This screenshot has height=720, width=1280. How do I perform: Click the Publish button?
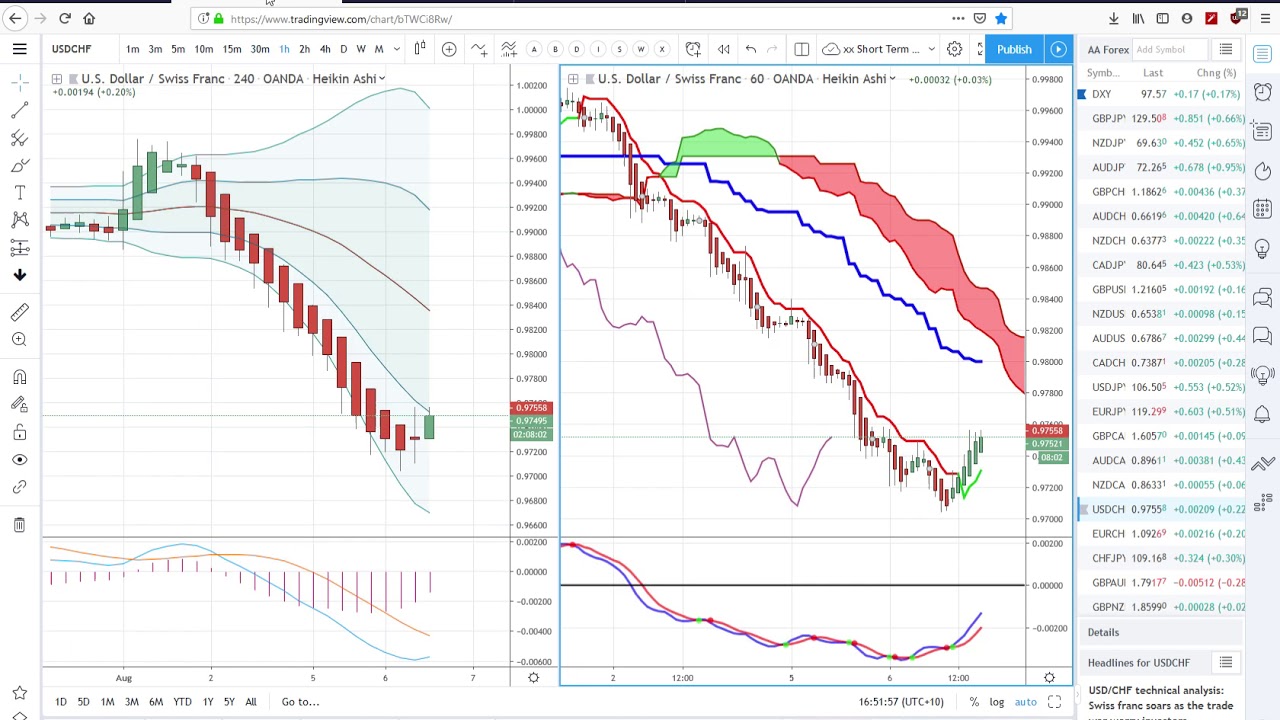coord(1014,49)
